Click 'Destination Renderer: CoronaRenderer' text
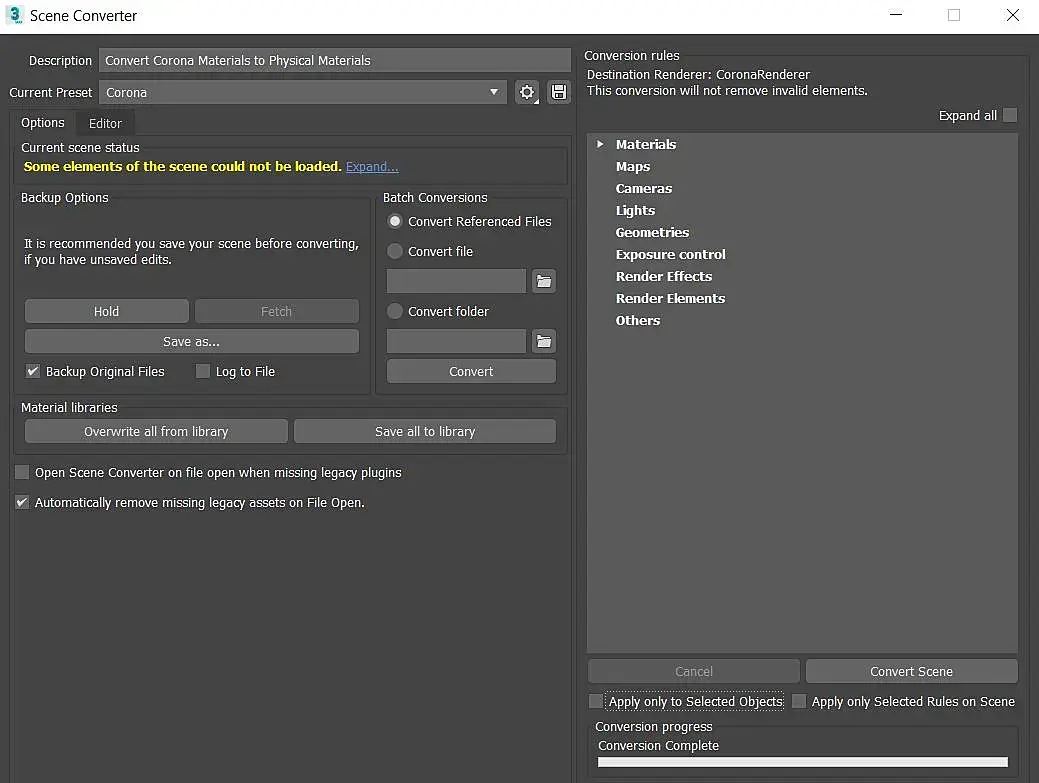Screen dimensions: 1039x783 (x=698, y=74)
